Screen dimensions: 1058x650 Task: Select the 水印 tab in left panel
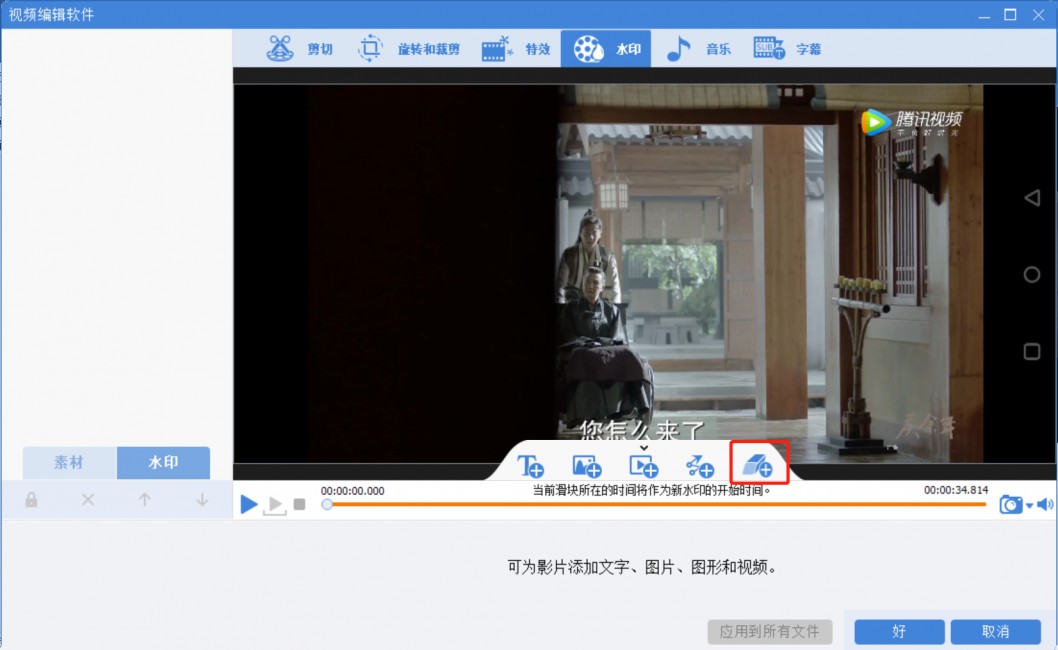click(x=163, y=462)
